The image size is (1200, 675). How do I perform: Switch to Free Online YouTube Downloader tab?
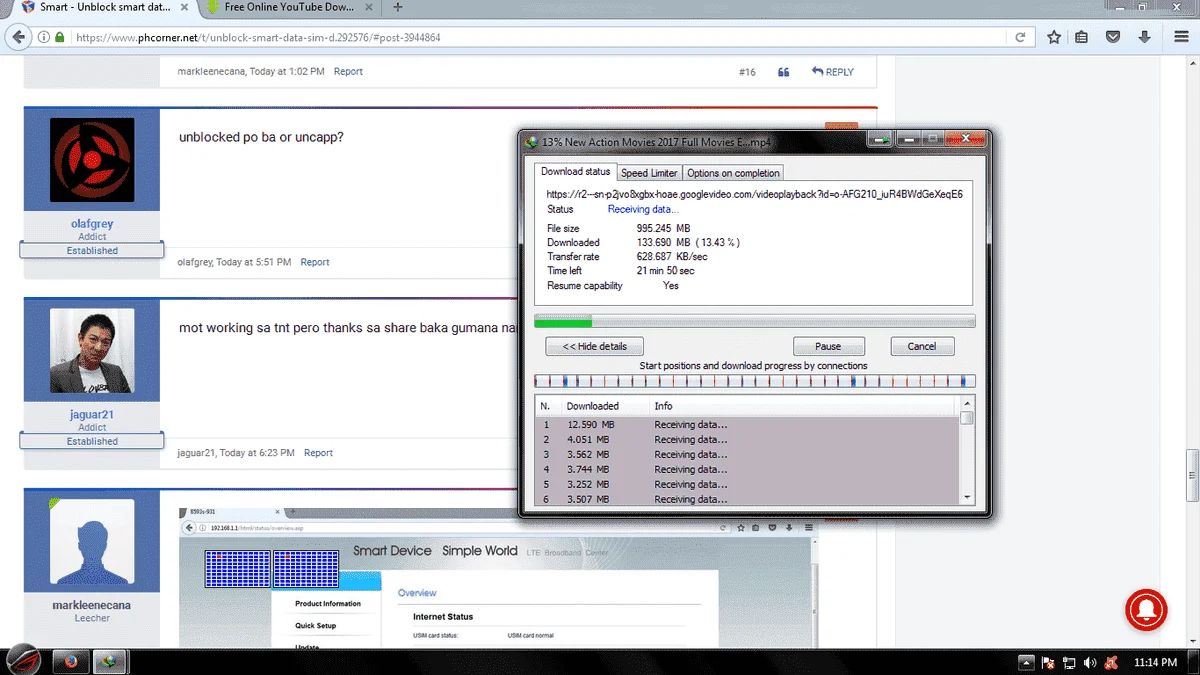[289, 8]
